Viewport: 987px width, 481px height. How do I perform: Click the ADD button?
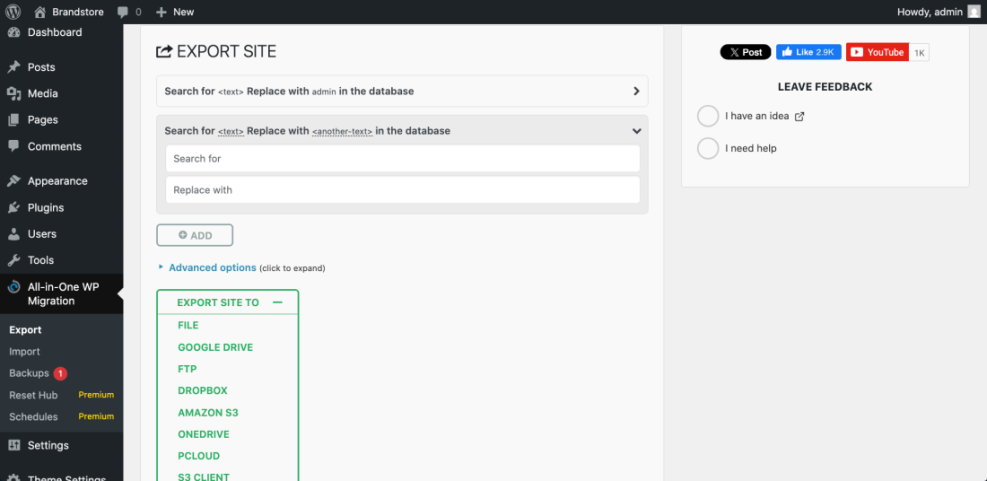pyautogui.click(x=195, y=235)
